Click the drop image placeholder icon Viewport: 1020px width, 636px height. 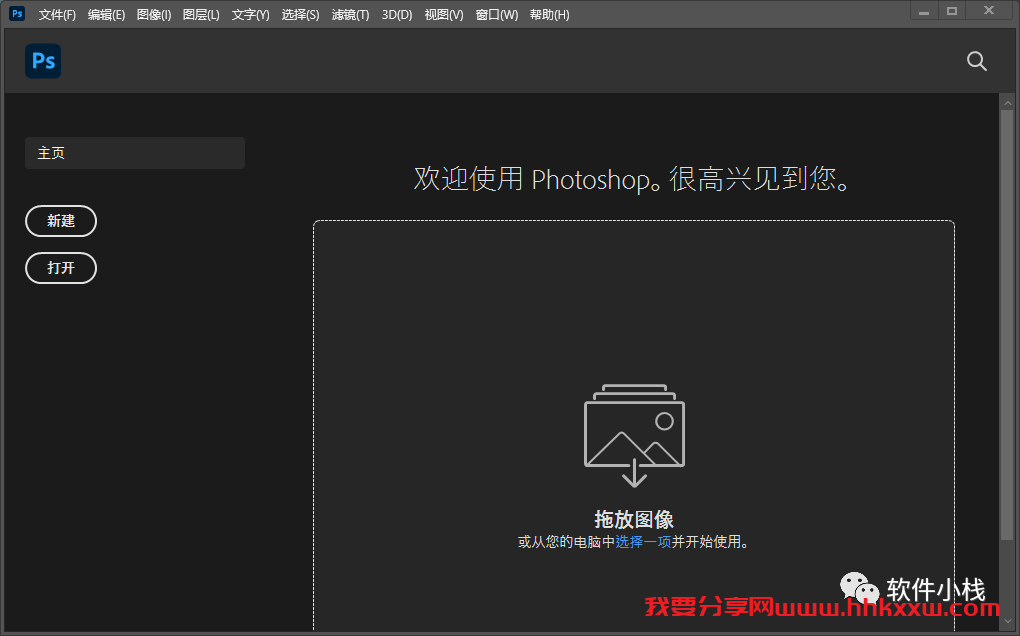pos(634,435)
